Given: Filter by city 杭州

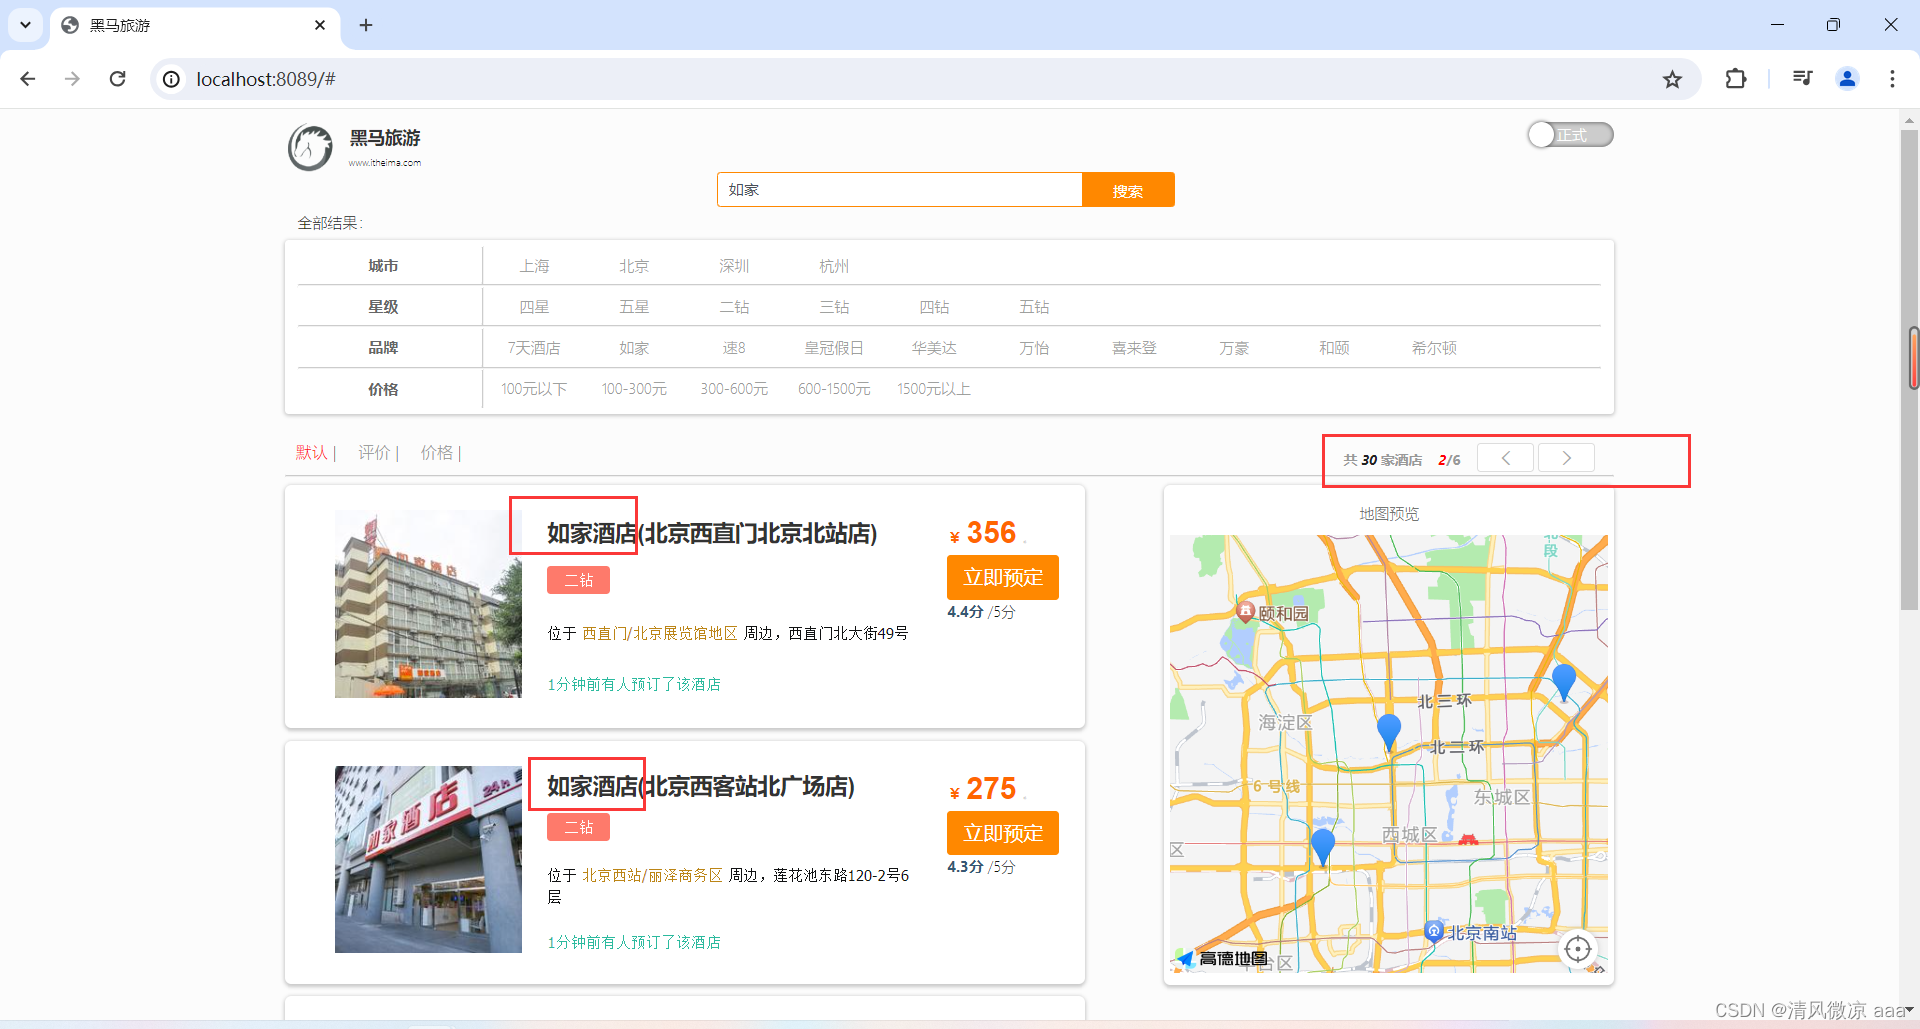Looking at the screenshot, I should click(834, 266).
